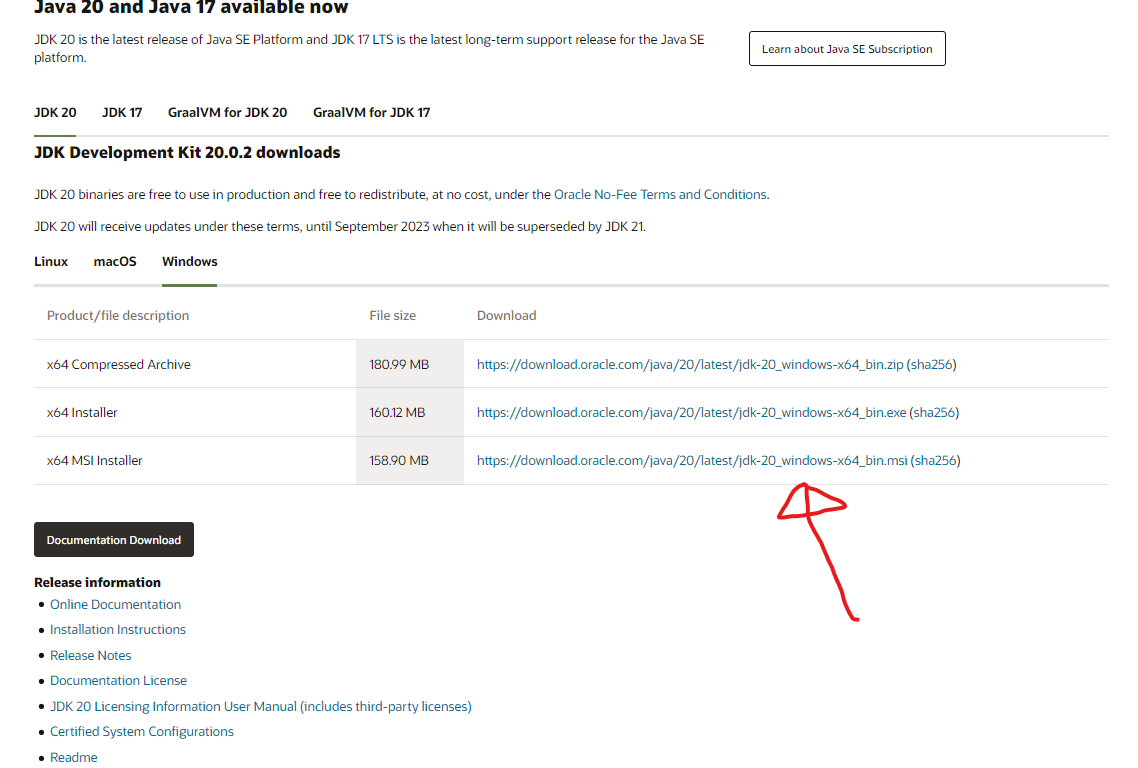Image resolution: width=1138 pixels, height=768 pixels.
Task: Click the x64 MSI Installer description cell
Action: coord(195,460)
